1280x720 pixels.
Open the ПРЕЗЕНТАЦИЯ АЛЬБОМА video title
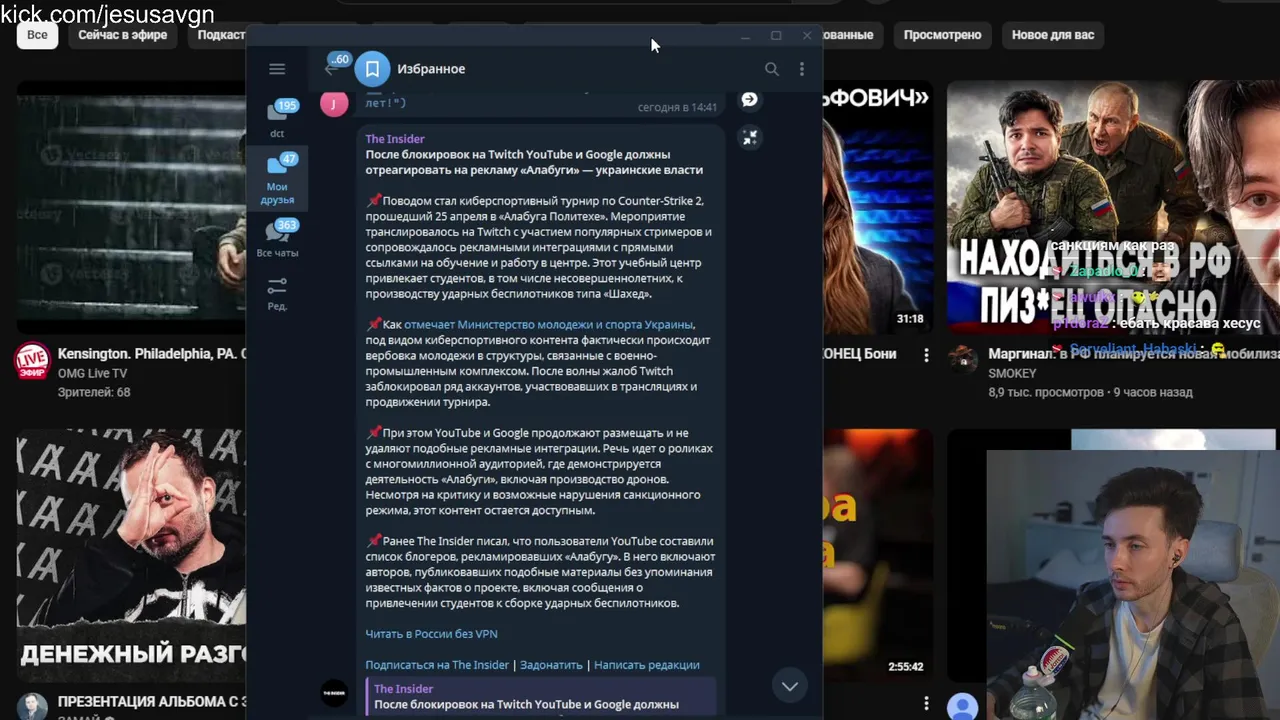[x=152, y=702]
